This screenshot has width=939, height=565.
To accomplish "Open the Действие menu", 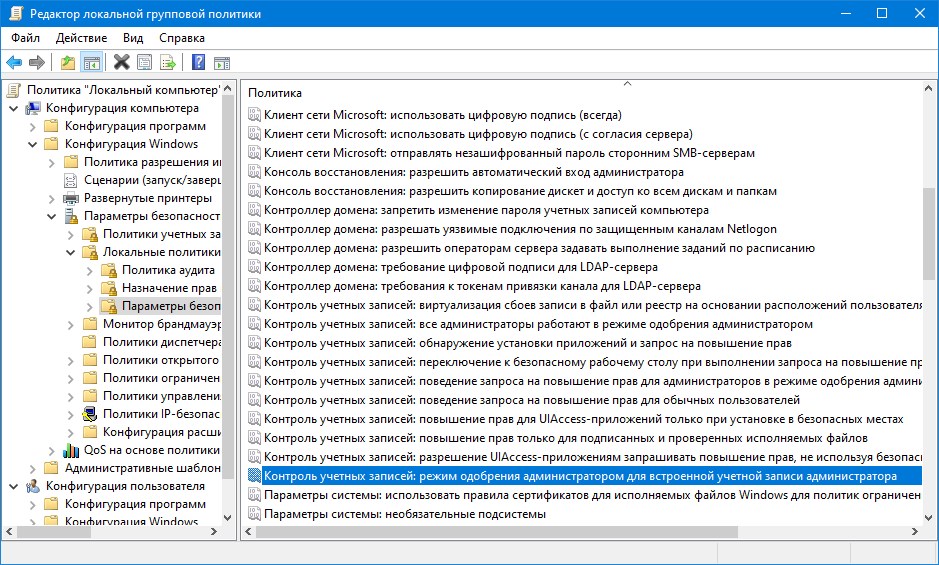I will [81, 38].
